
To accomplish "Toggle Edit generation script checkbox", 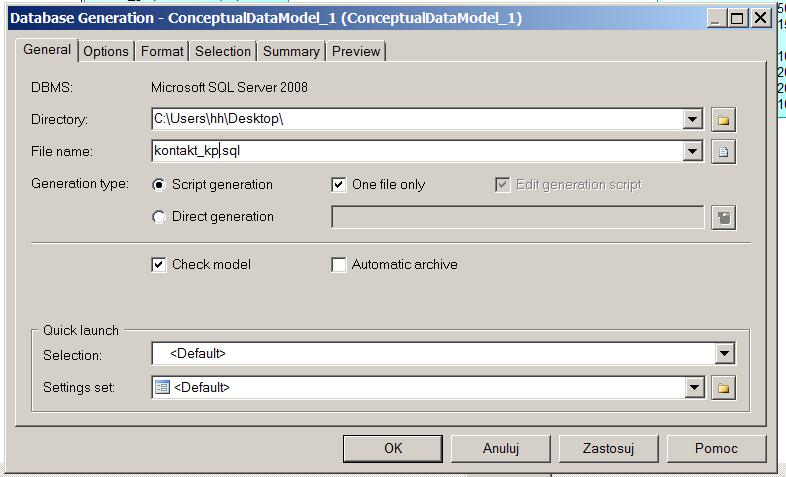I will pyautogui.click(x=502, y=185).
